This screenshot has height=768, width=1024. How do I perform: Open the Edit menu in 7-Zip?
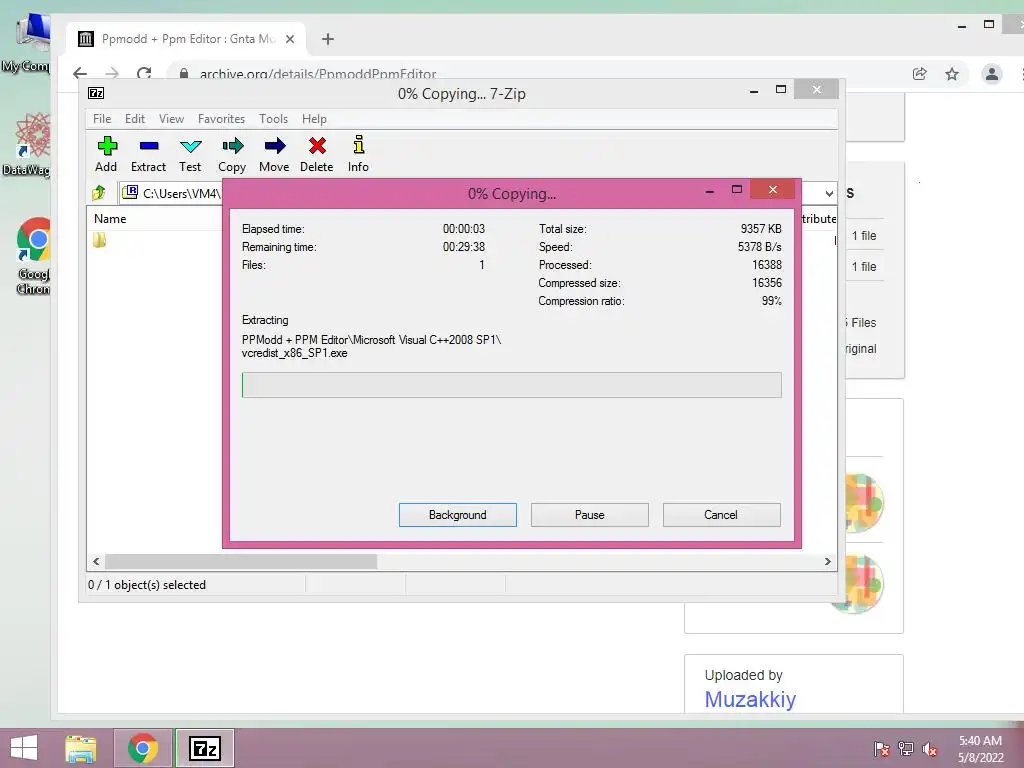coord(135,119)
